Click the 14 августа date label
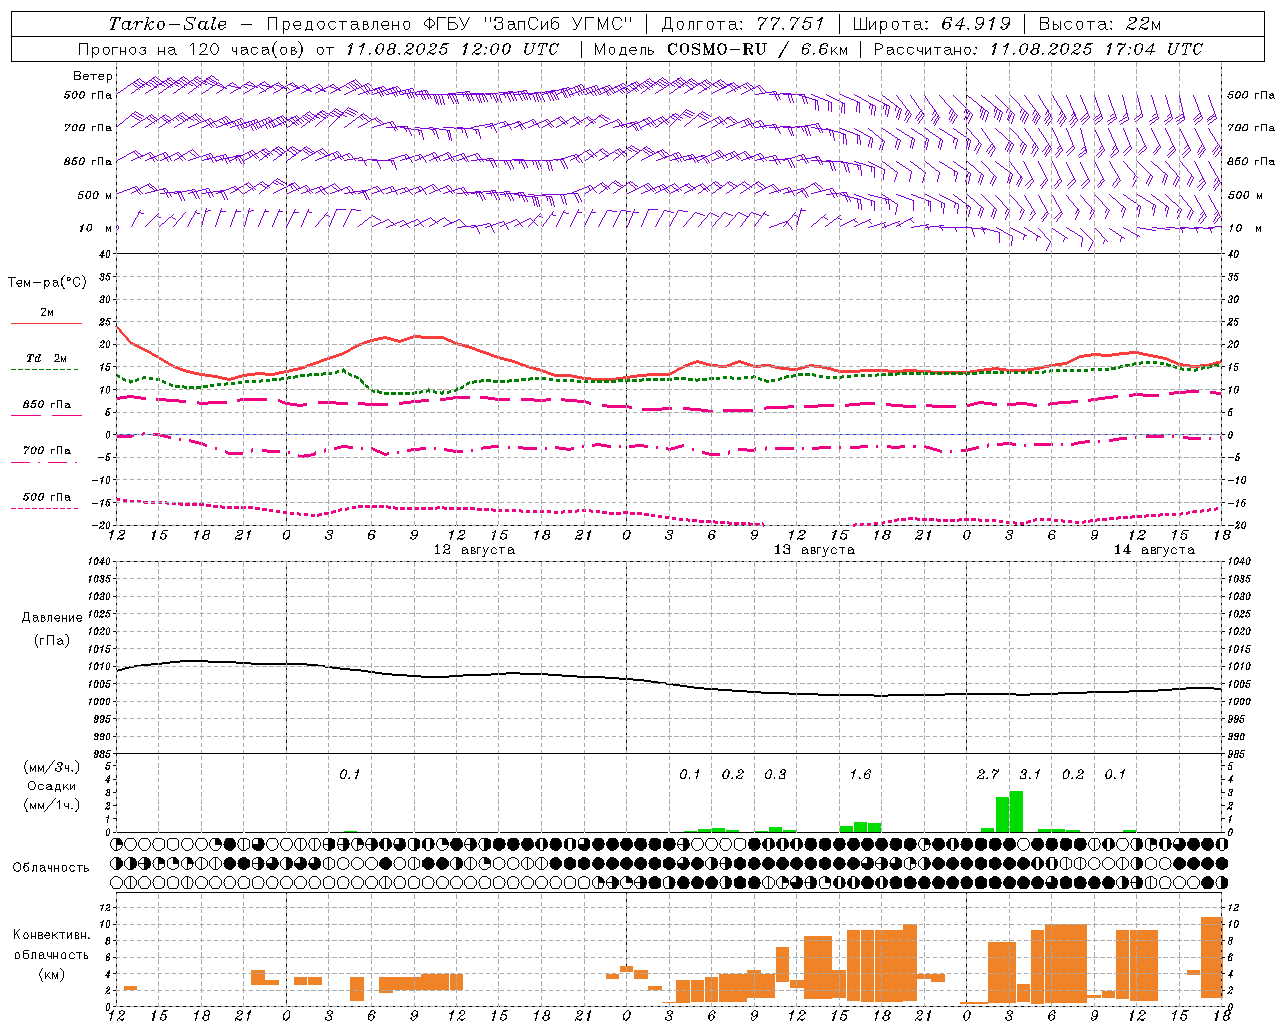This screenshot has width=1280, height=1024. click(x=1154, y=550)
